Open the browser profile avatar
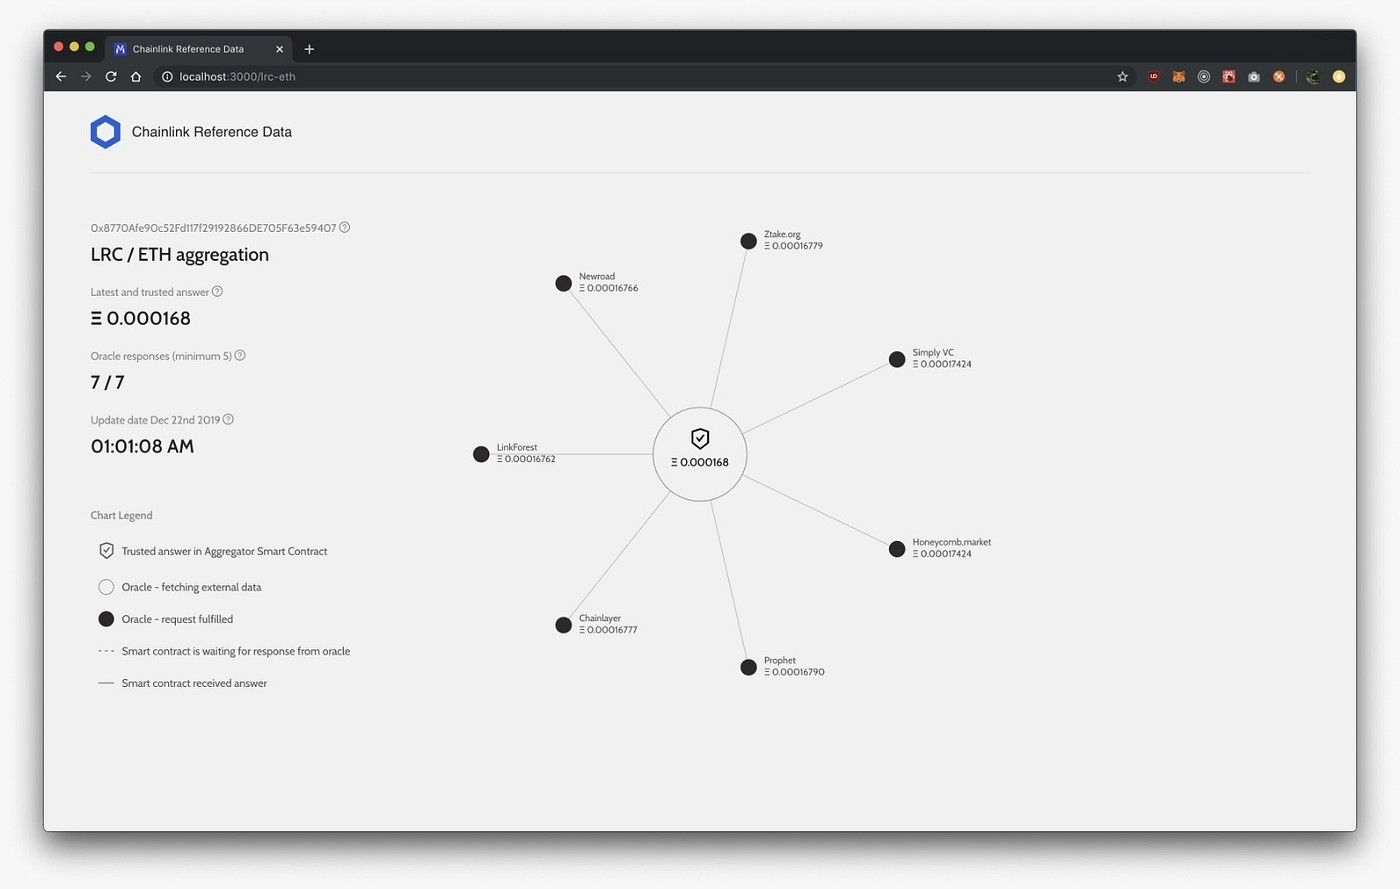Image resolution: width=1400 pixels, height=889 pixels. [x=1338, y=76]
